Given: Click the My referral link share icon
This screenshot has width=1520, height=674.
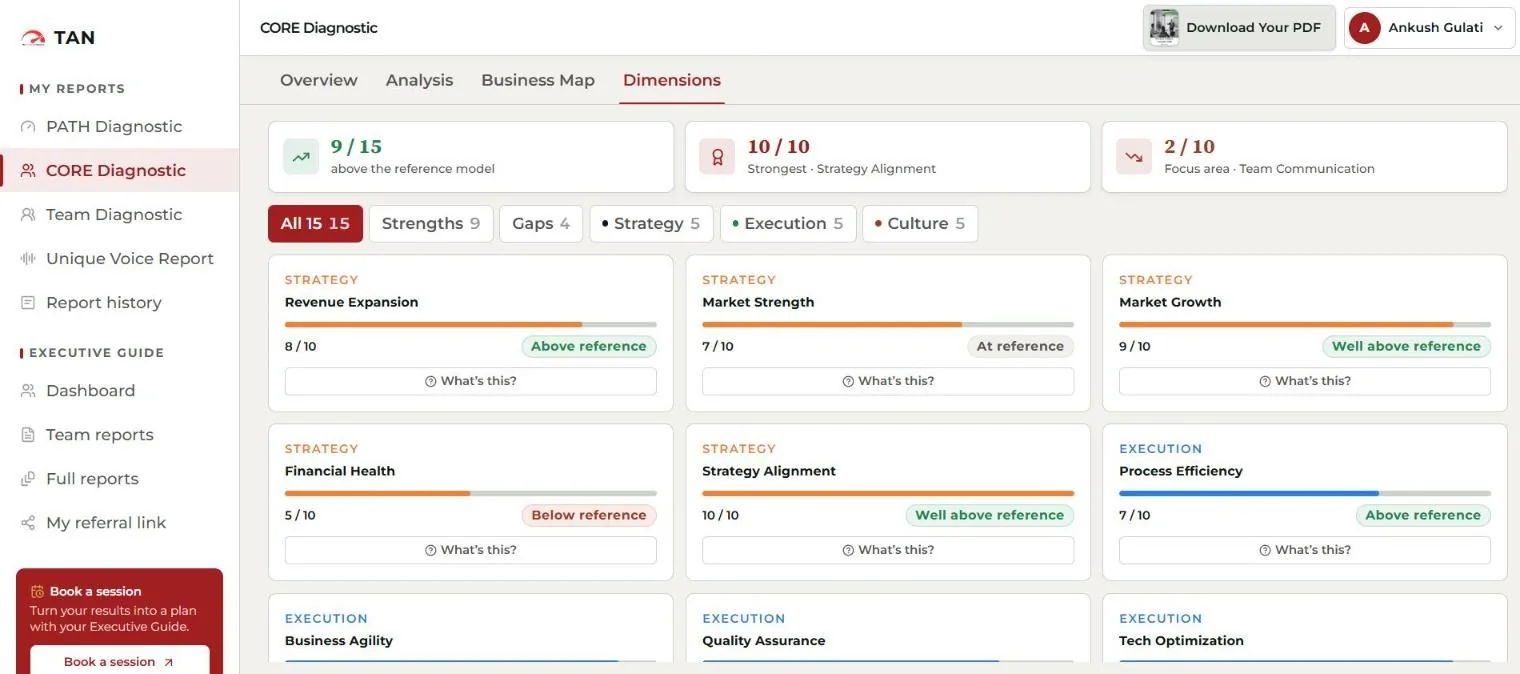Looking at the screenshot, I should coord(28,523).
